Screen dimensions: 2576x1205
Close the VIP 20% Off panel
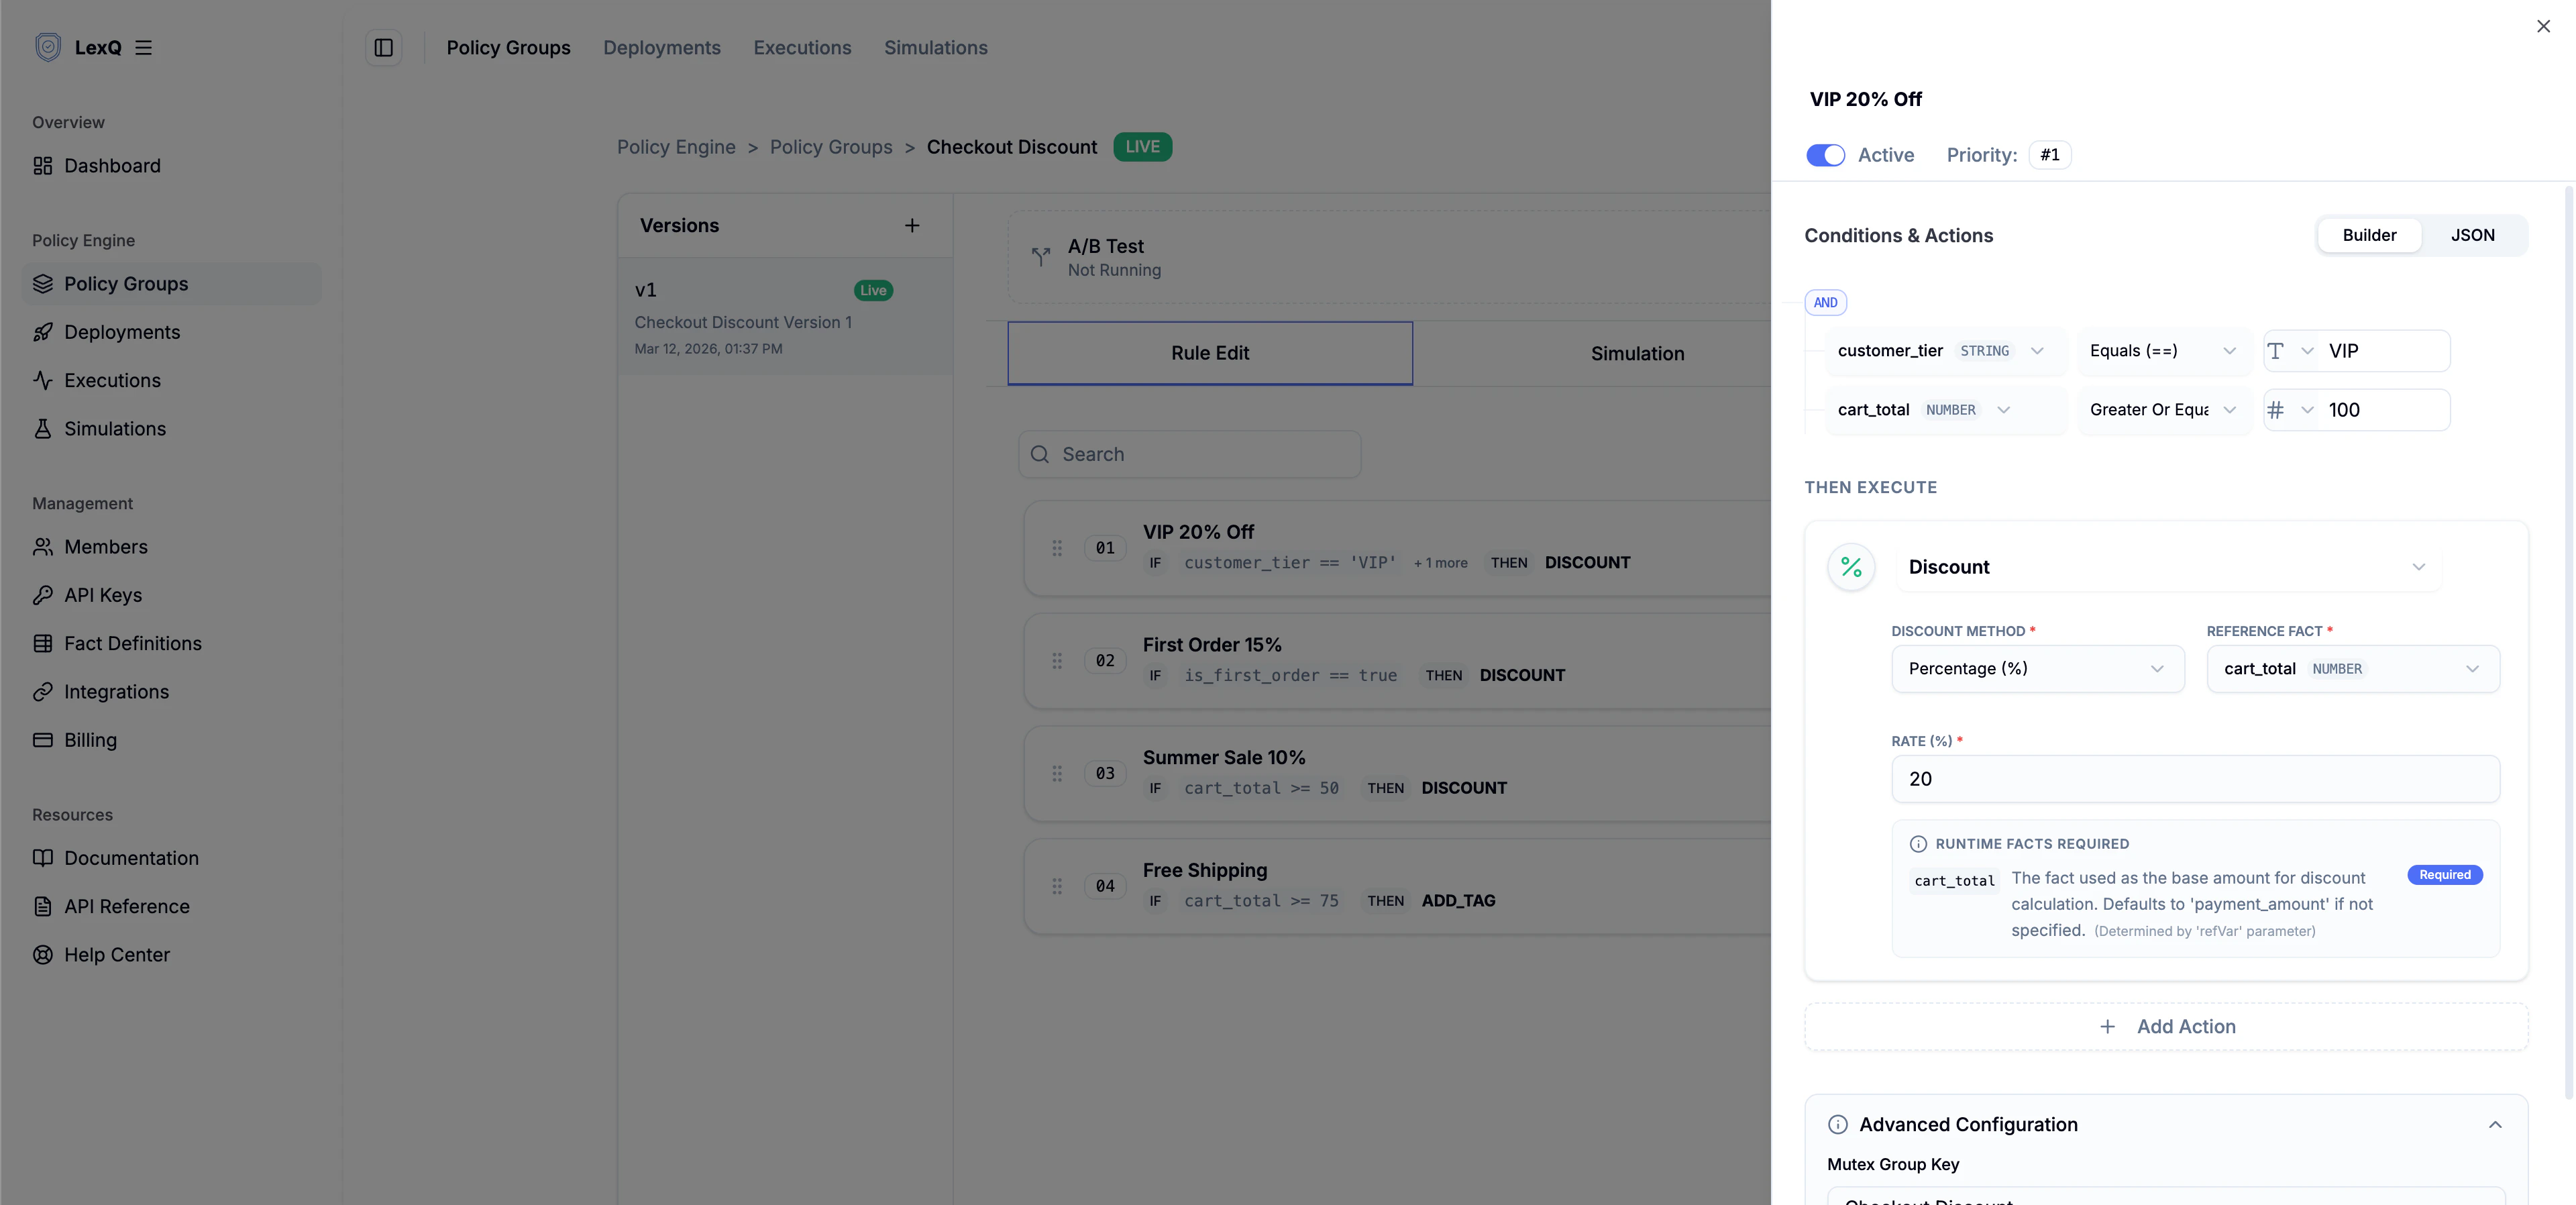click(x=2542, y=26)
